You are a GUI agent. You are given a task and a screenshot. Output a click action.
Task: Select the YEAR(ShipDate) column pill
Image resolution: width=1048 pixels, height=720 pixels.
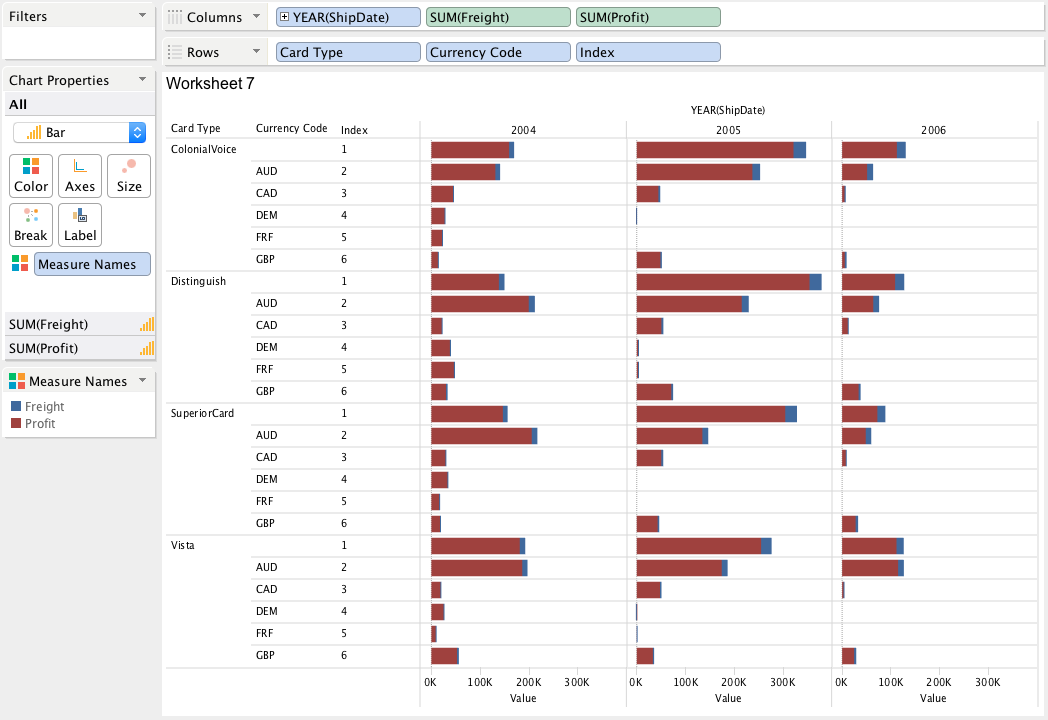click(x=348, y=17)
